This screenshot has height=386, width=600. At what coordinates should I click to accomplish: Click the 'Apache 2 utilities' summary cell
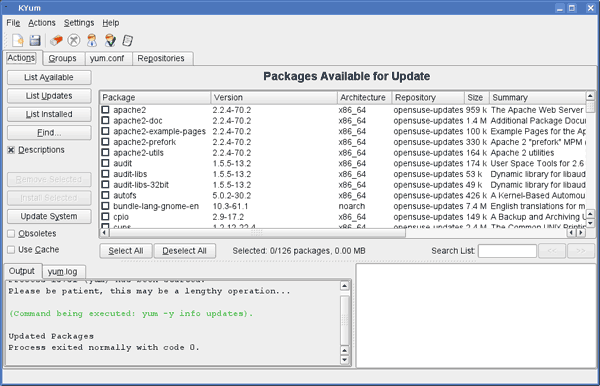click(x=522, y=153)
